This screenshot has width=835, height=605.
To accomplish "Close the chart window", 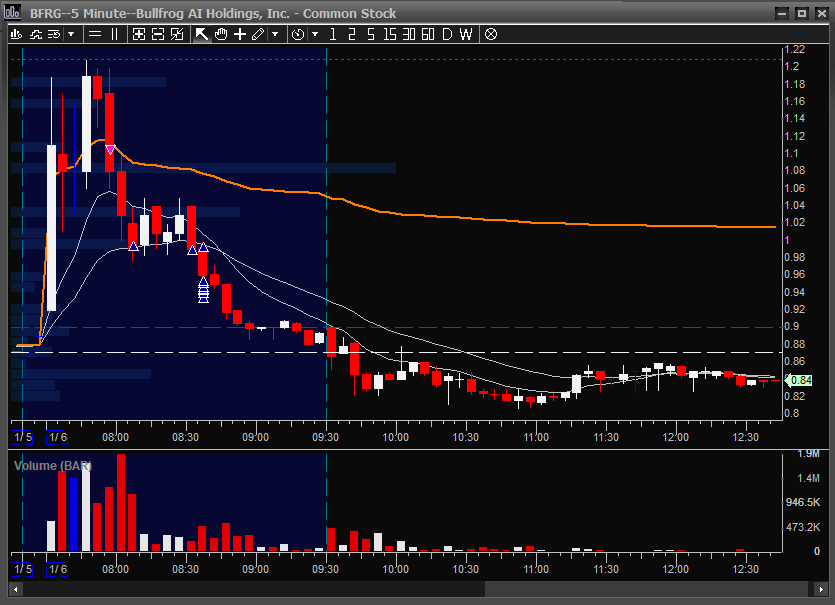I will [822, 13].
